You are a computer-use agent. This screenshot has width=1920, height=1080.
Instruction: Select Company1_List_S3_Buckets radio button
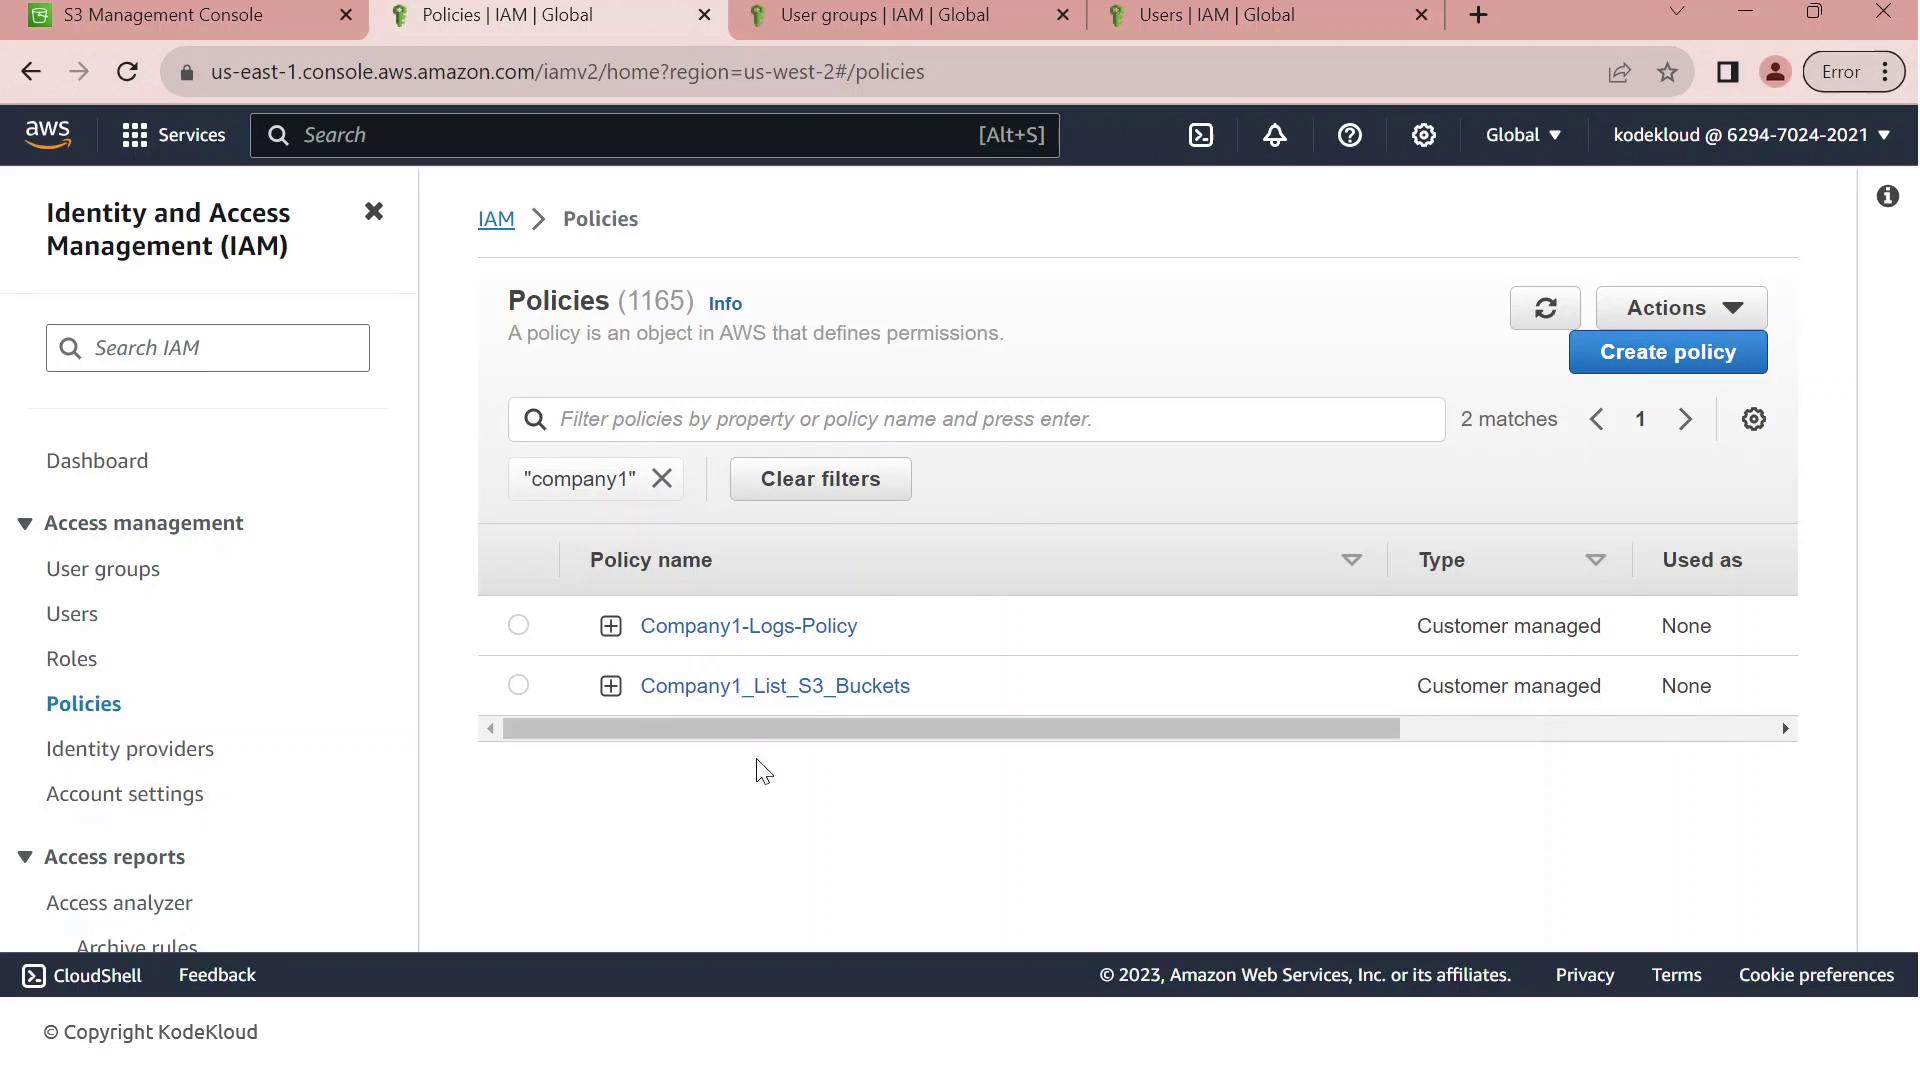518,685
